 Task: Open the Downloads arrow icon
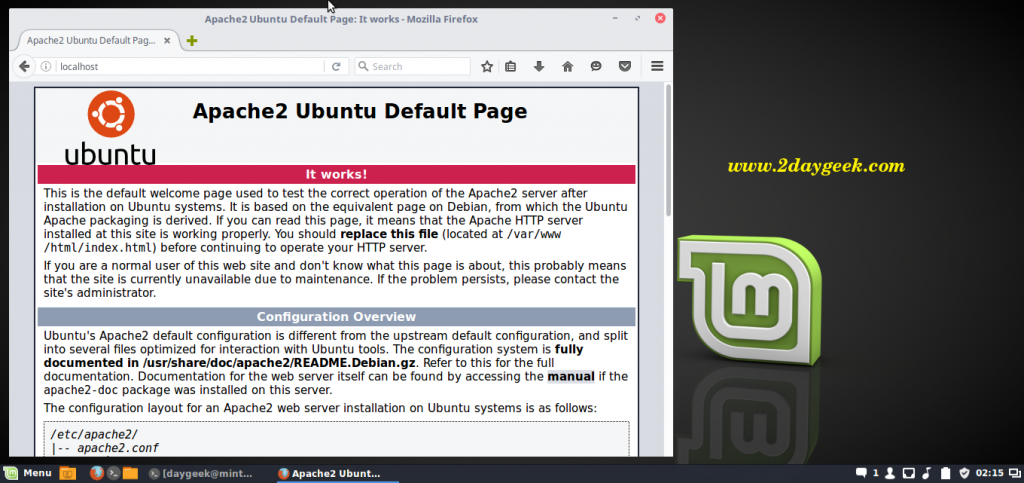[x=539, y=66]
